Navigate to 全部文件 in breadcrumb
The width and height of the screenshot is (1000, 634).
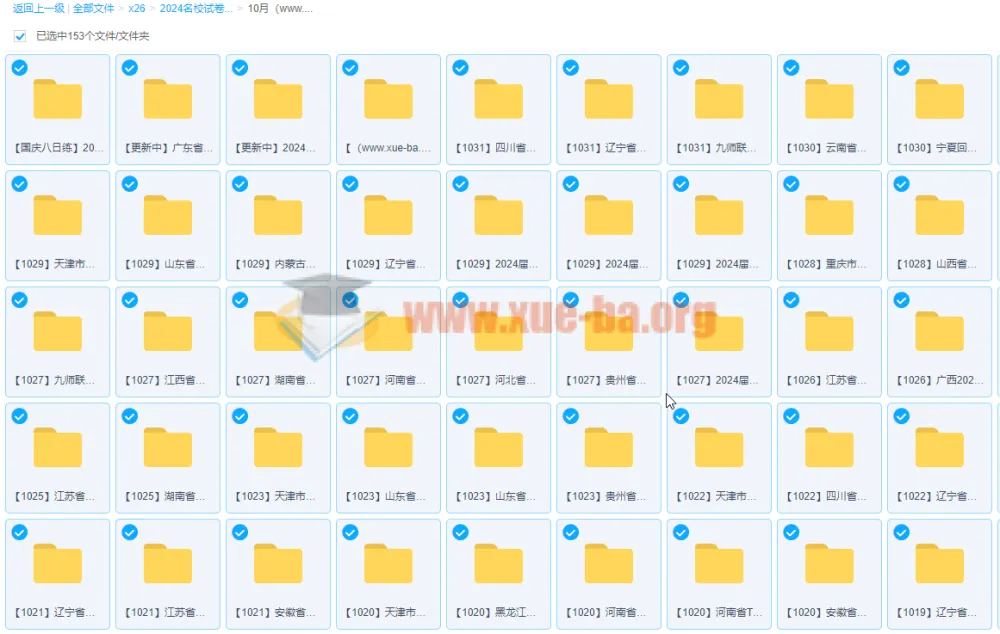tap(93, 8)
